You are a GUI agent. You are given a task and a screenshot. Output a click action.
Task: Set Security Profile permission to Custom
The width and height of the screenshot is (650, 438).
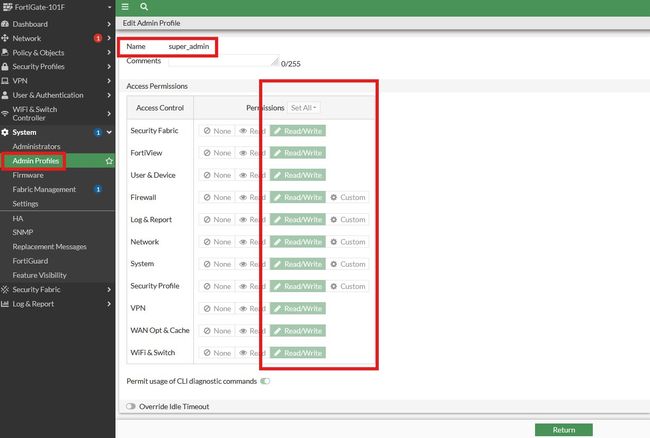348,286
